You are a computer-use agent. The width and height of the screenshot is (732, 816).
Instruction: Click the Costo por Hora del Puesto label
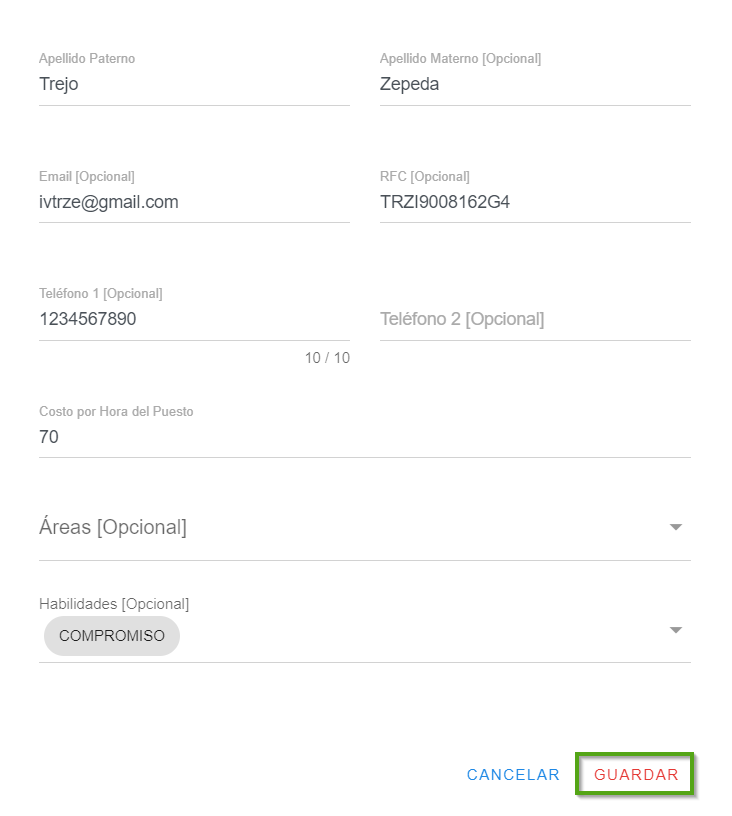(116, 411)
